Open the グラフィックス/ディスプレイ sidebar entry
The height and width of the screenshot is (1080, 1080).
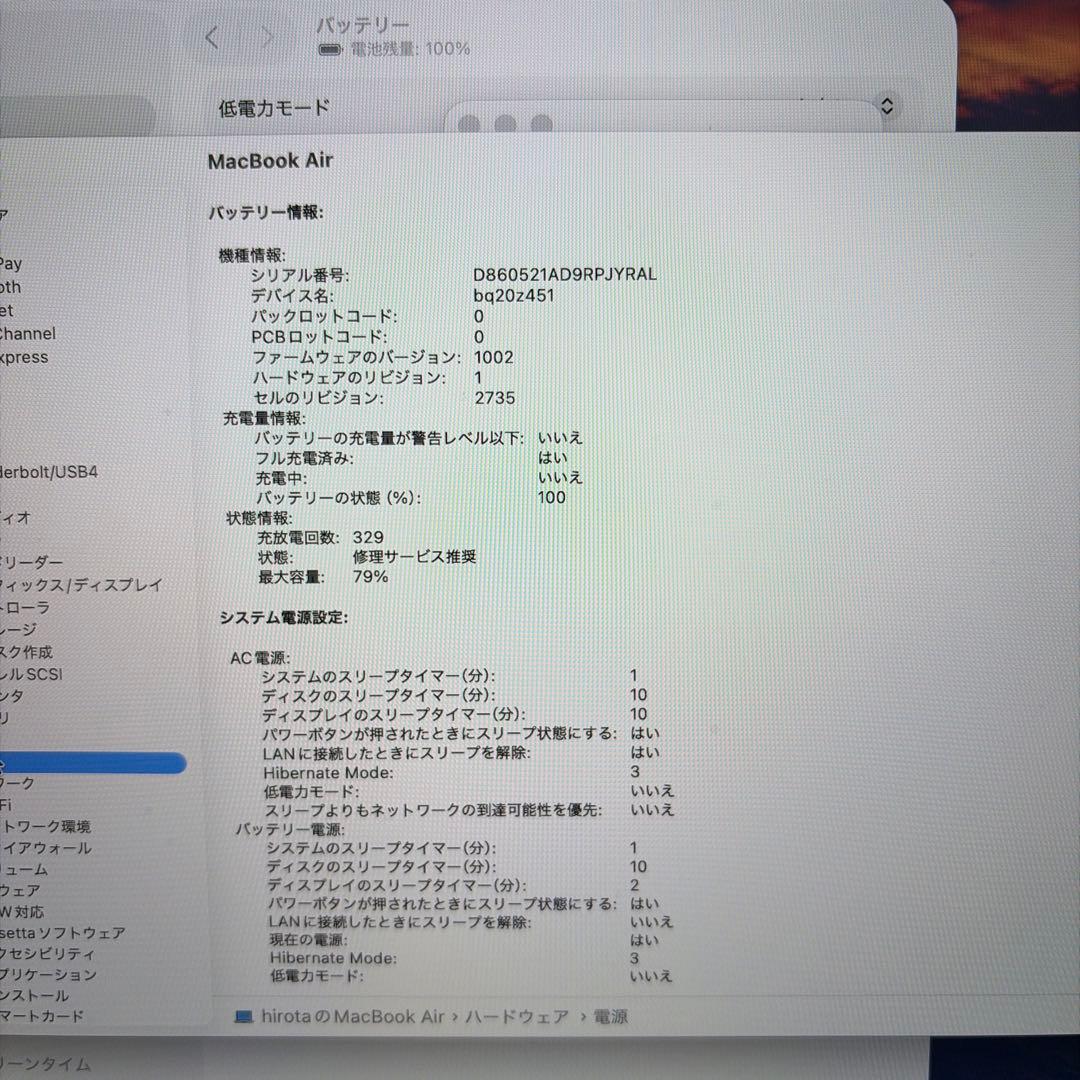tap(81, 585)
